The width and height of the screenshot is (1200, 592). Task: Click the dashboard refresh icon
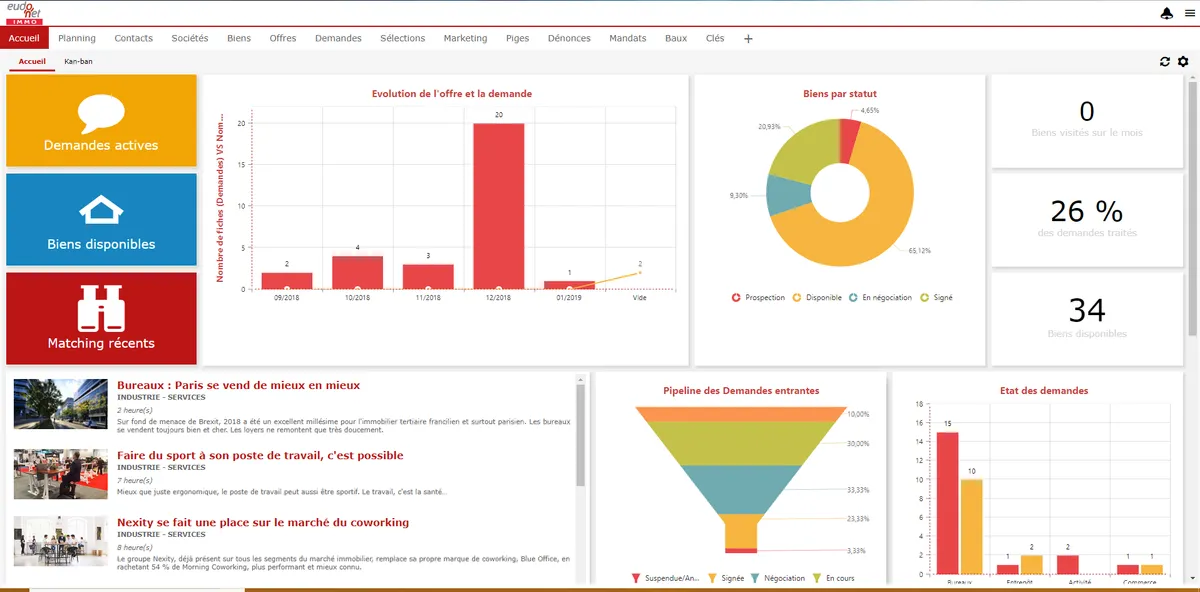point(1165,61)
